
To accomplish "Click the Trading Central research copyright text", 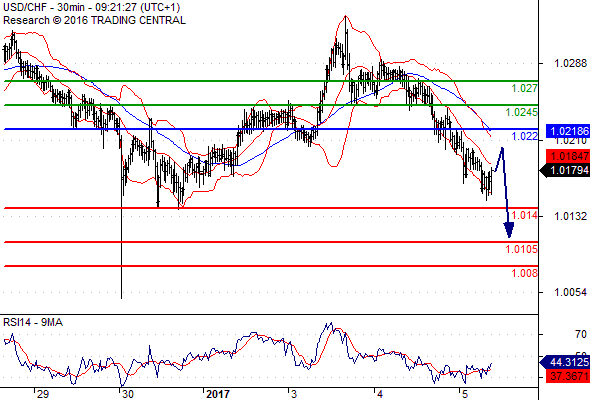I will point(94,20).
